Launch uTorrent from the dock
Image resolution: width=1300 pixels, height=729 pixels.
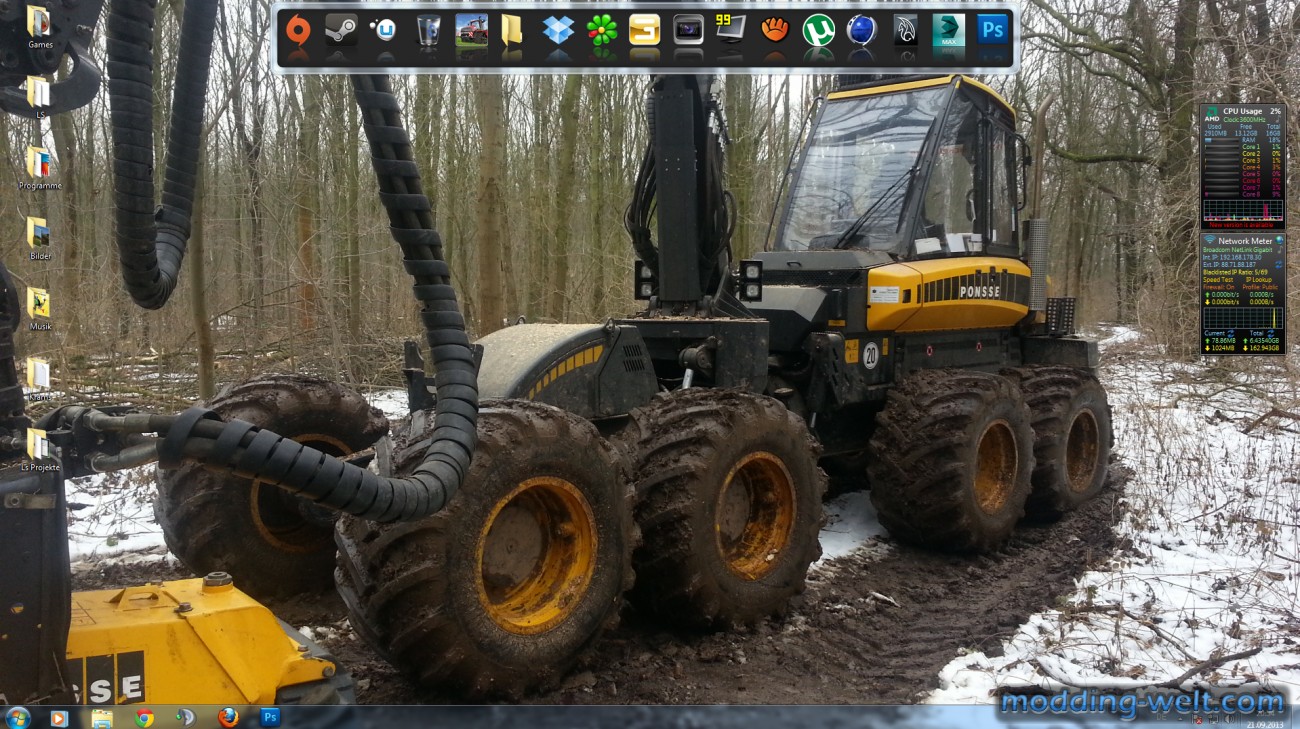click(818, 30)
